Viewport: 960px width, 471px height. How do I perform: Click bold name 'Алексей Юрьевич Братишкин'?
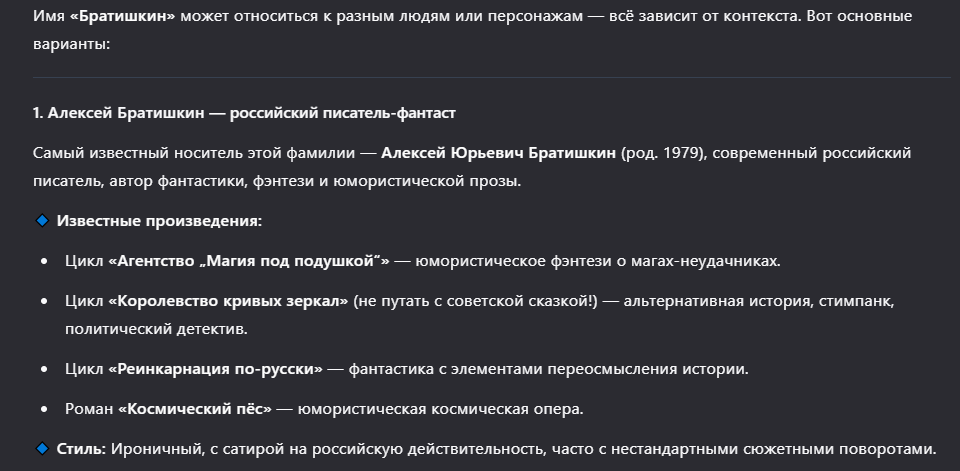point(498,153)
